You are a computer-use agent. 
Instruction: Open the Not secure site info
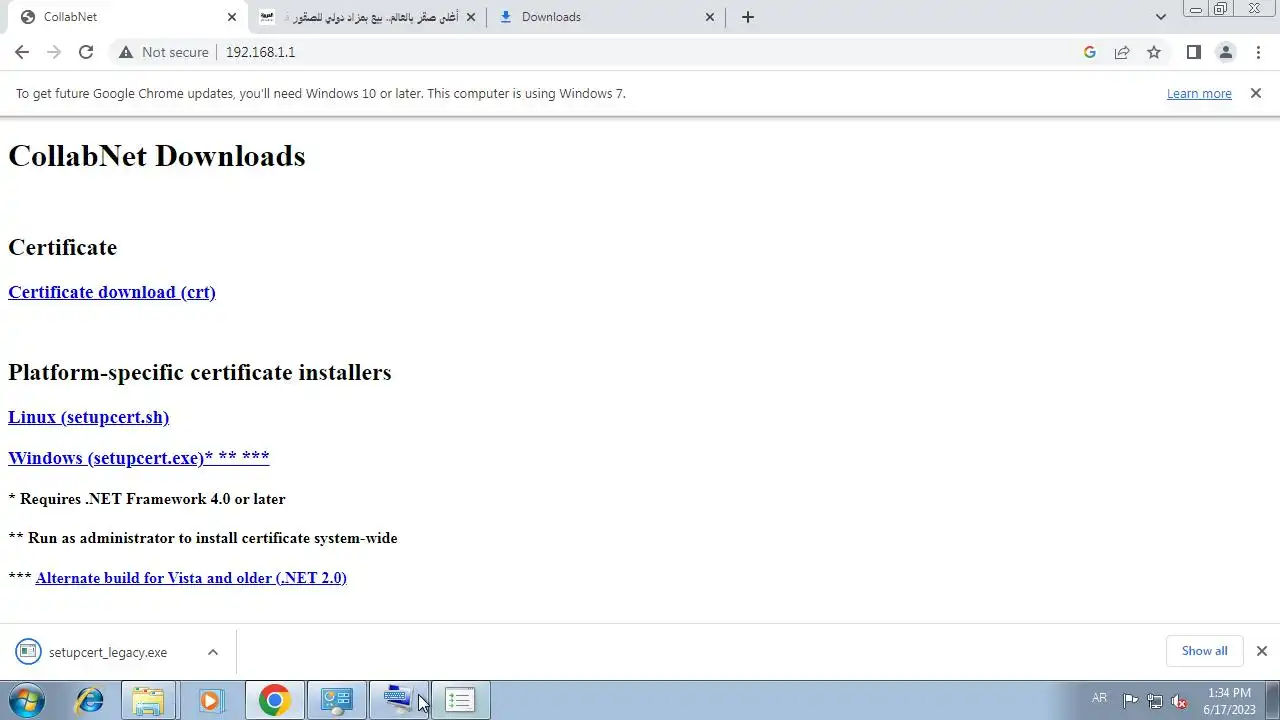[x=164, y=52]
